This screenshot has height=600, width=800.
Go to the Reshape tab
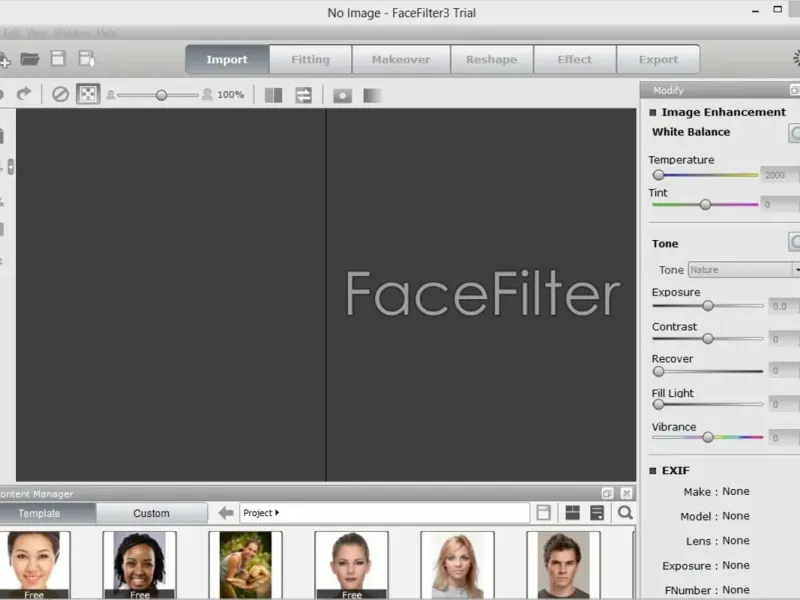pos(491,60)
